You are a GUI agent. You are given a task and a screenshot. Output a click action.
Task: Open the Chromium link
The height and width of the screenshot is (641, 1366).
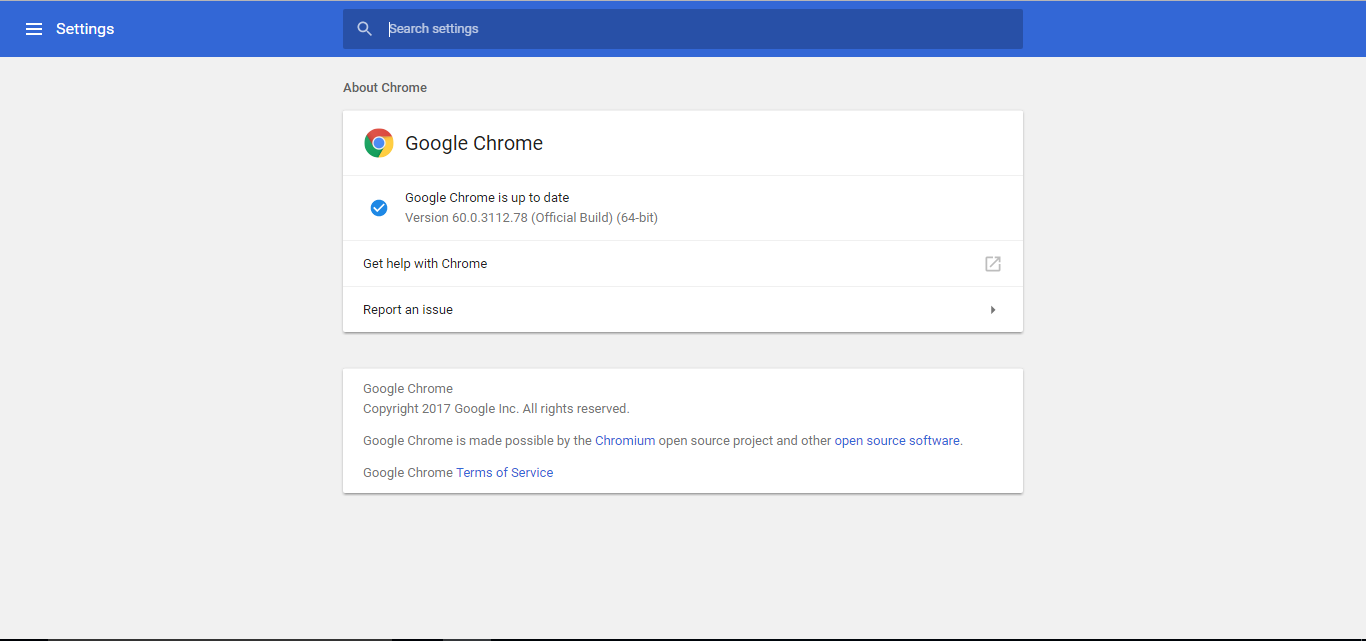point(625,441)
